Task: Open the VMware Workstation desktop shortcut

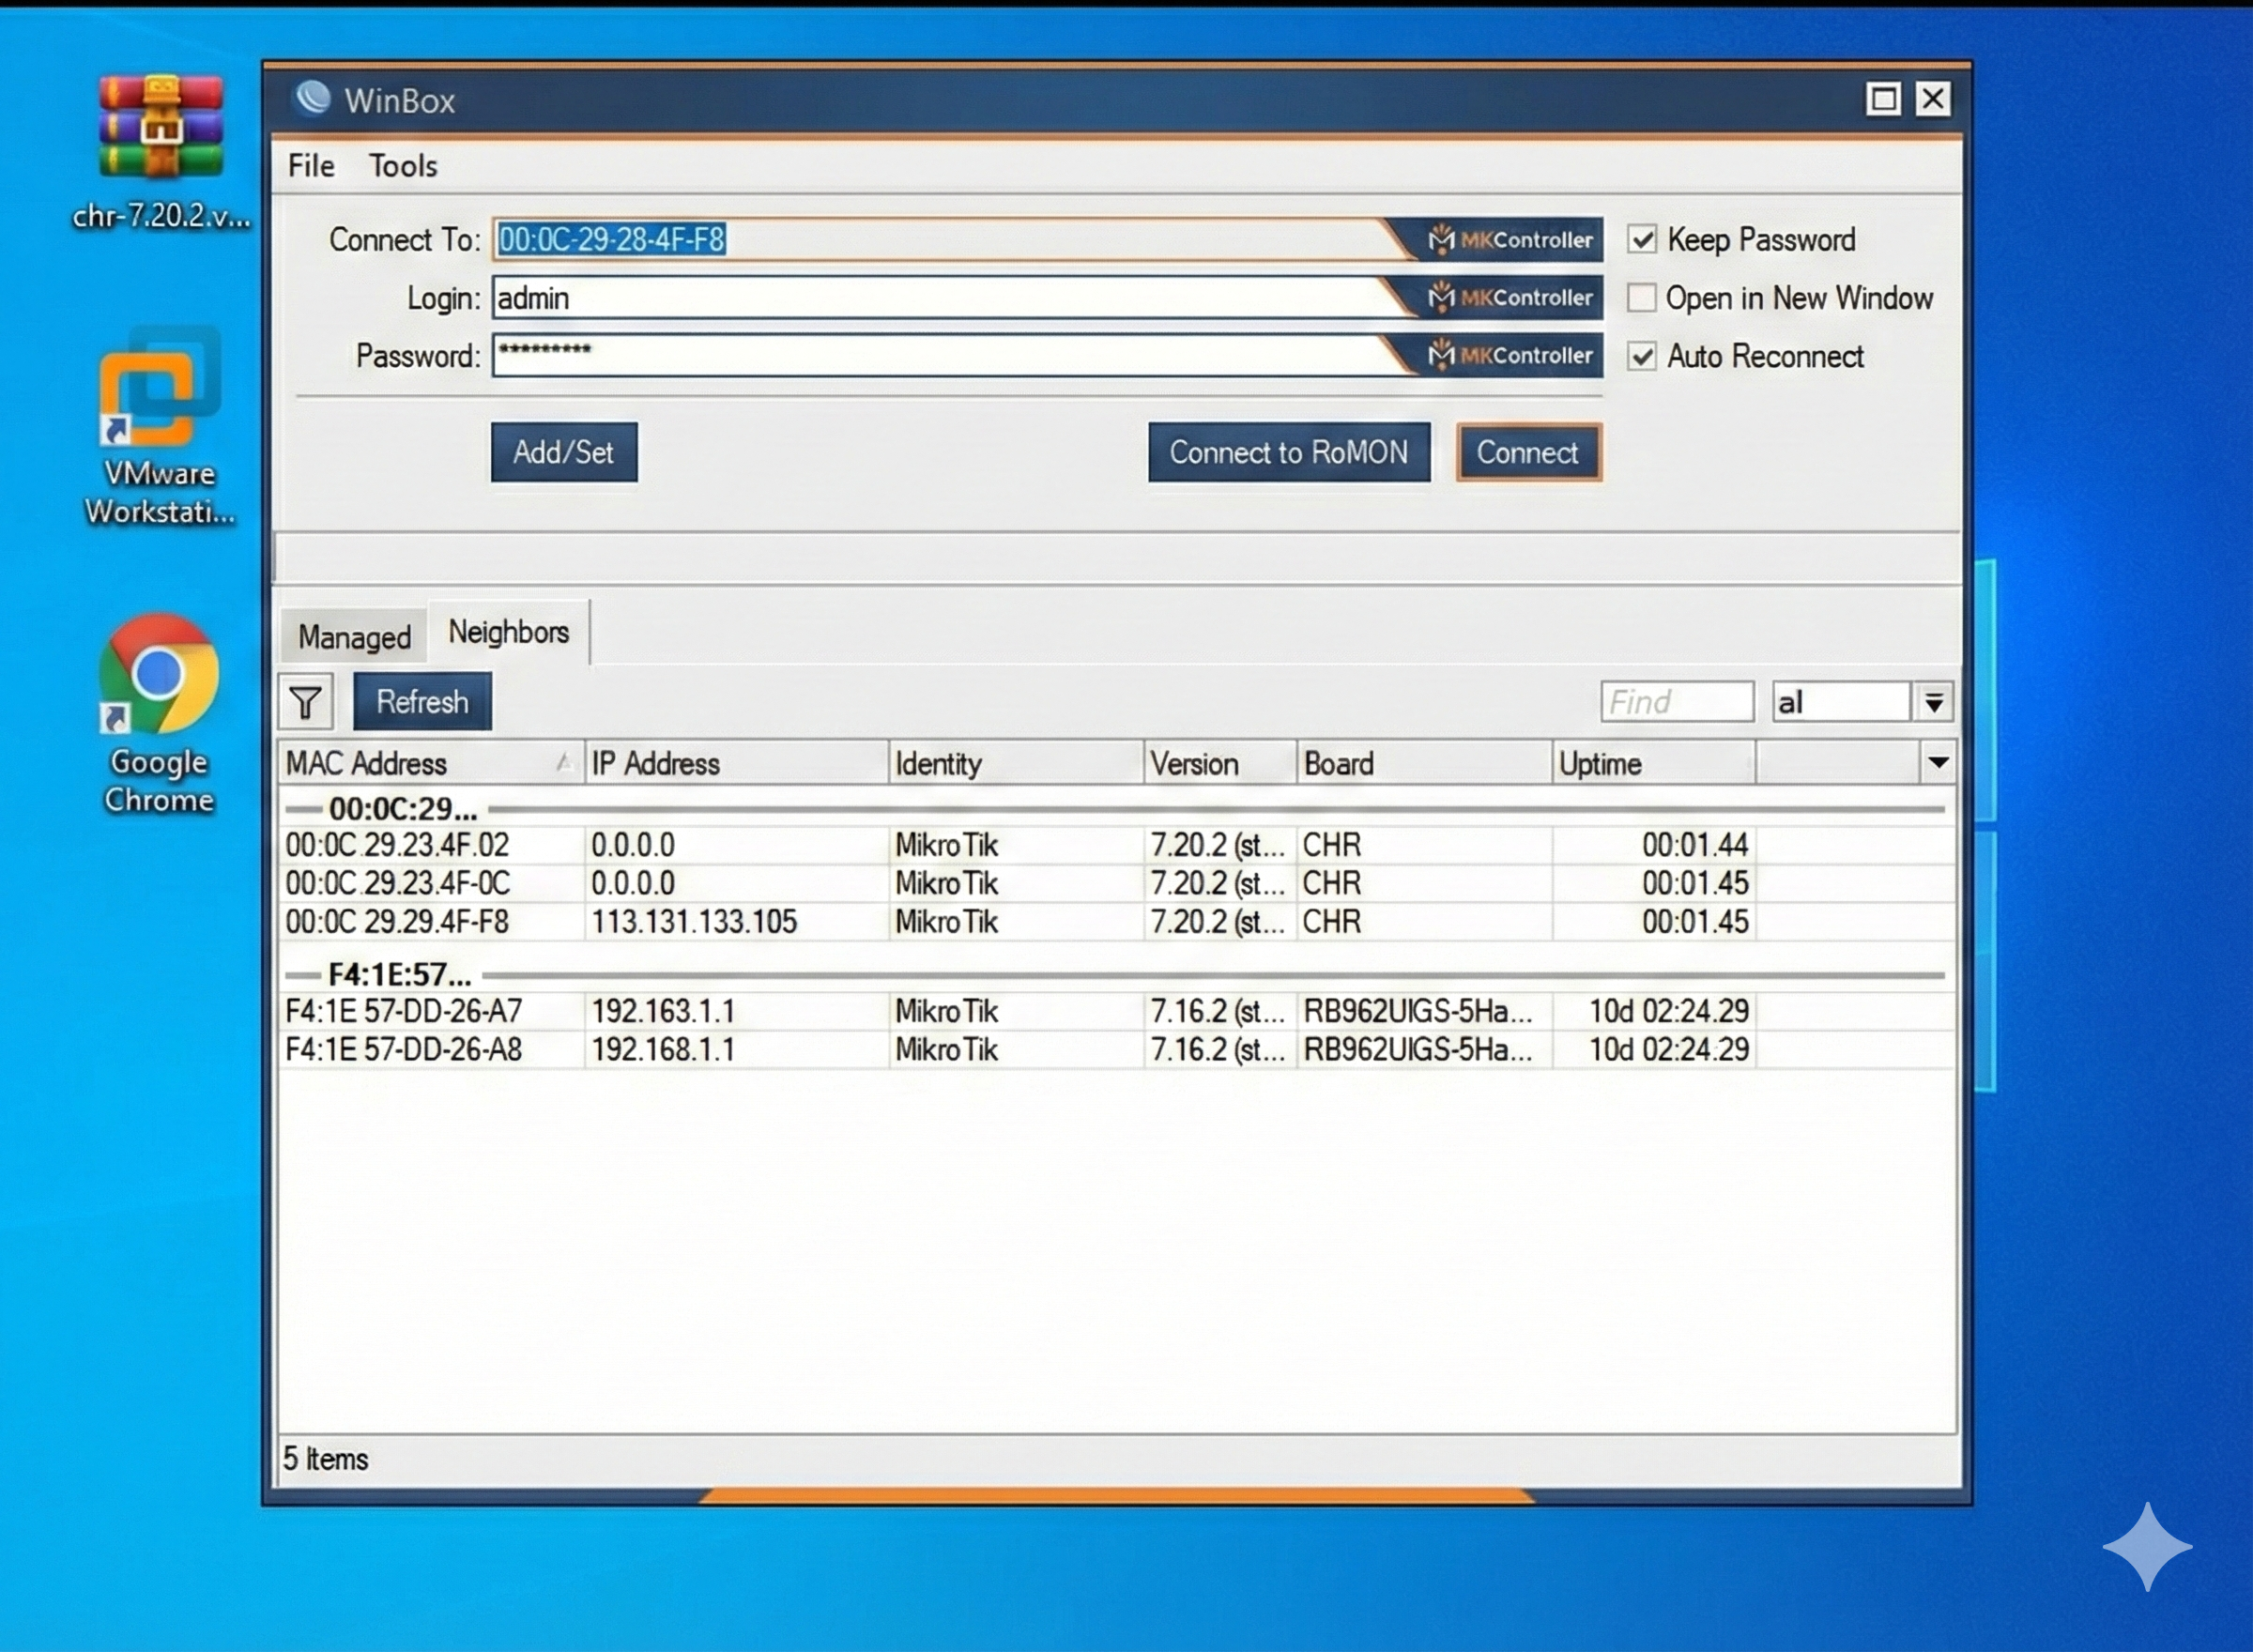Action: pos(160,390)
